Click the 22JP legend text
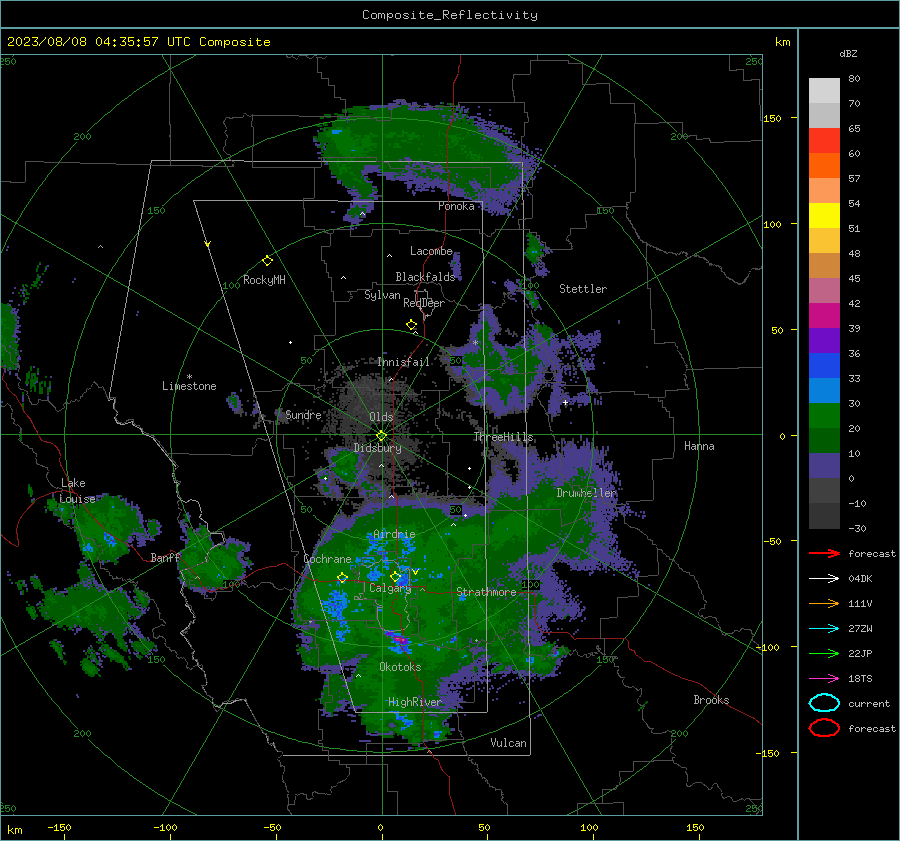Image resolution: width=900 pixels, height=841 pixels. (860, 653)
